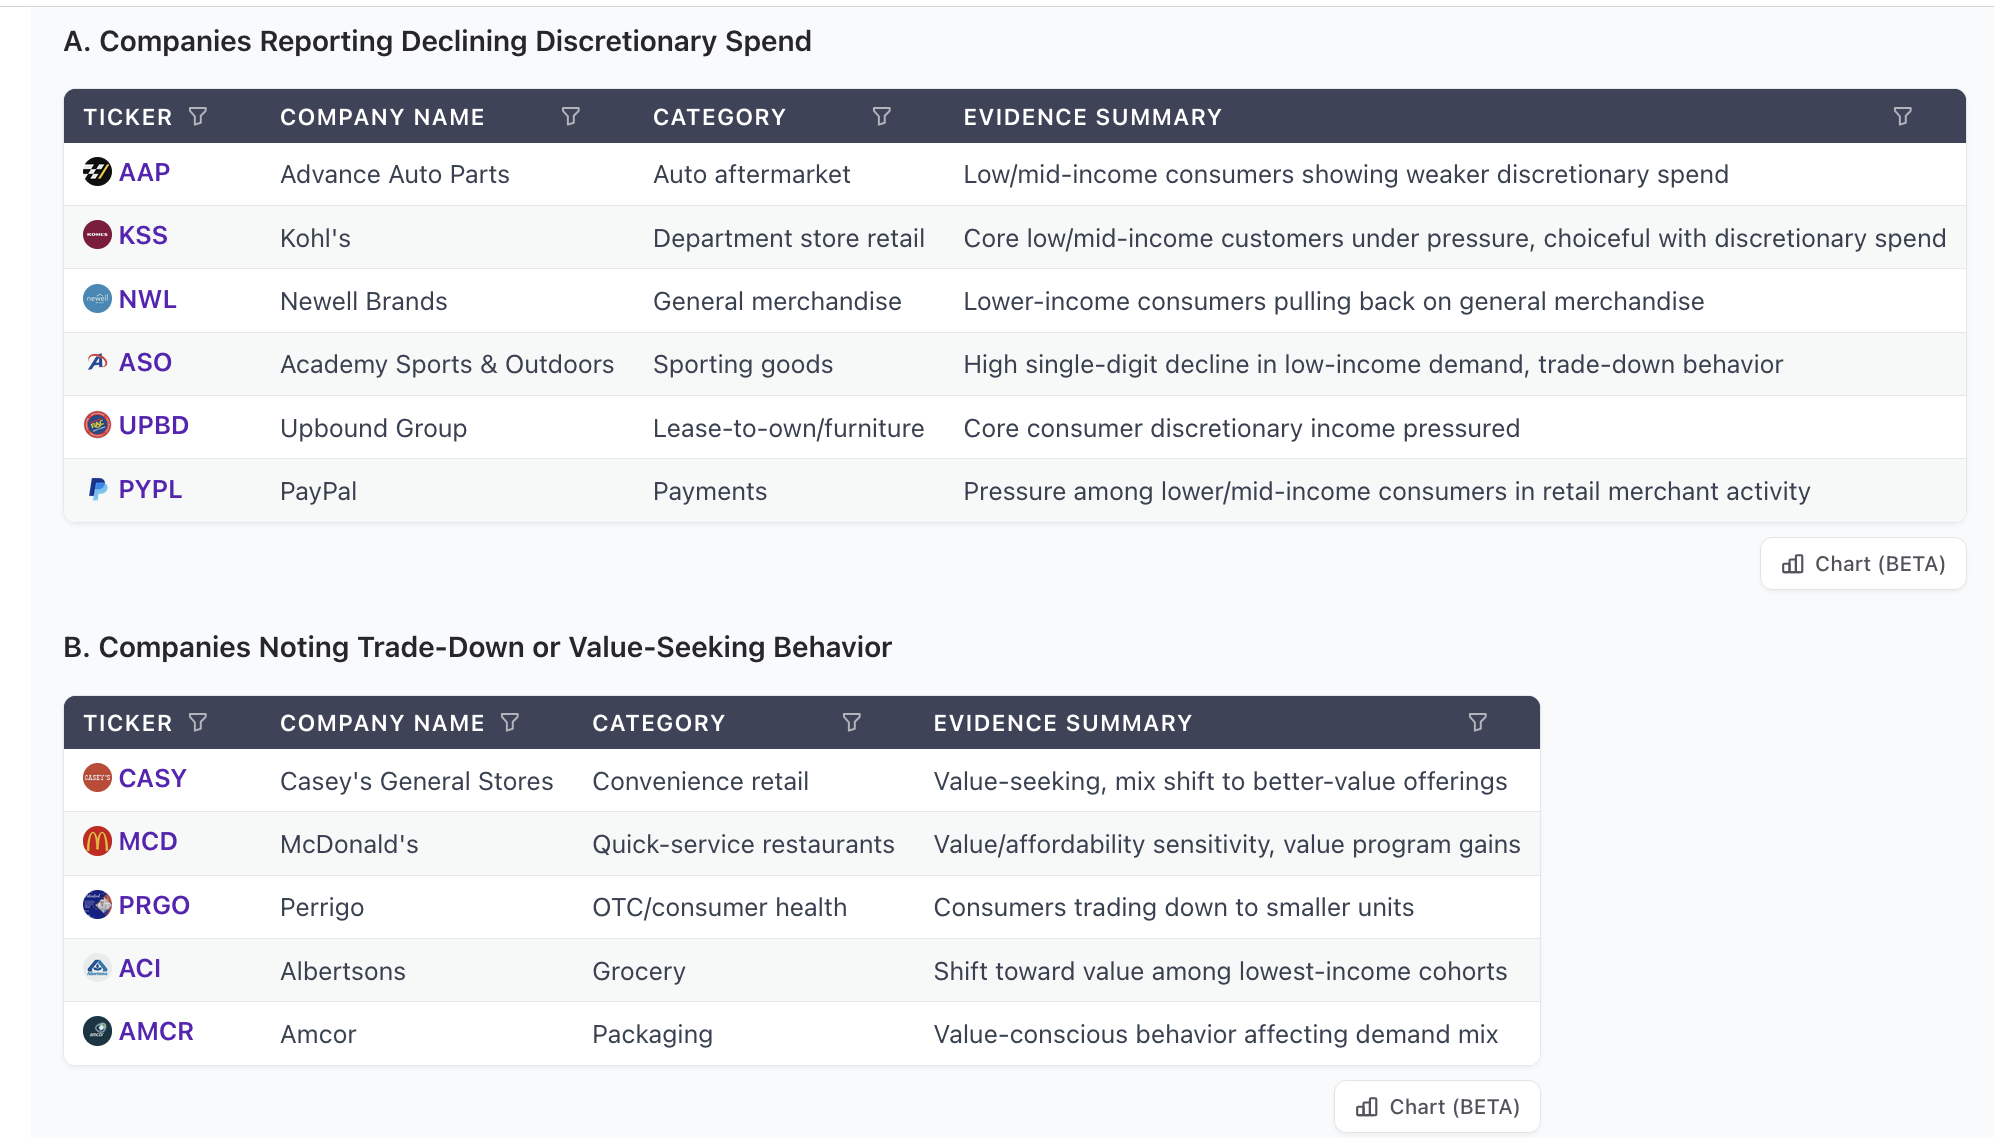The width and height of the screenshot is (1994, 1138).
Task: Select the NWL ticker link
Action: point(147,300)
